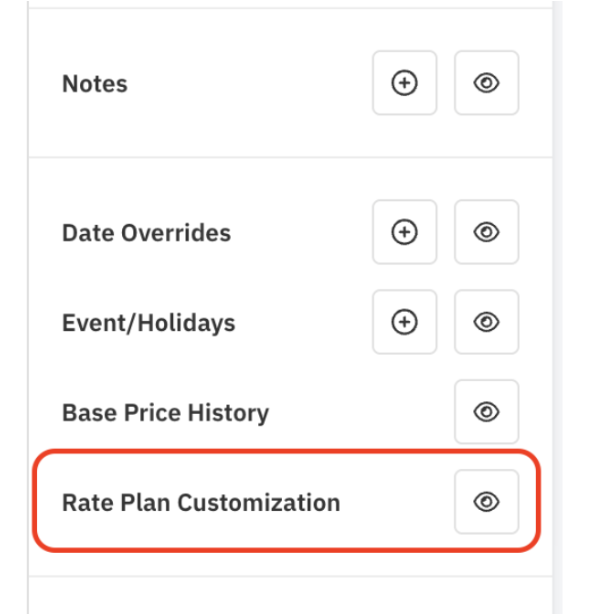The image size is (612, 614).
Task: Toggle visibility for Base Price History
Action: point(486,412)
